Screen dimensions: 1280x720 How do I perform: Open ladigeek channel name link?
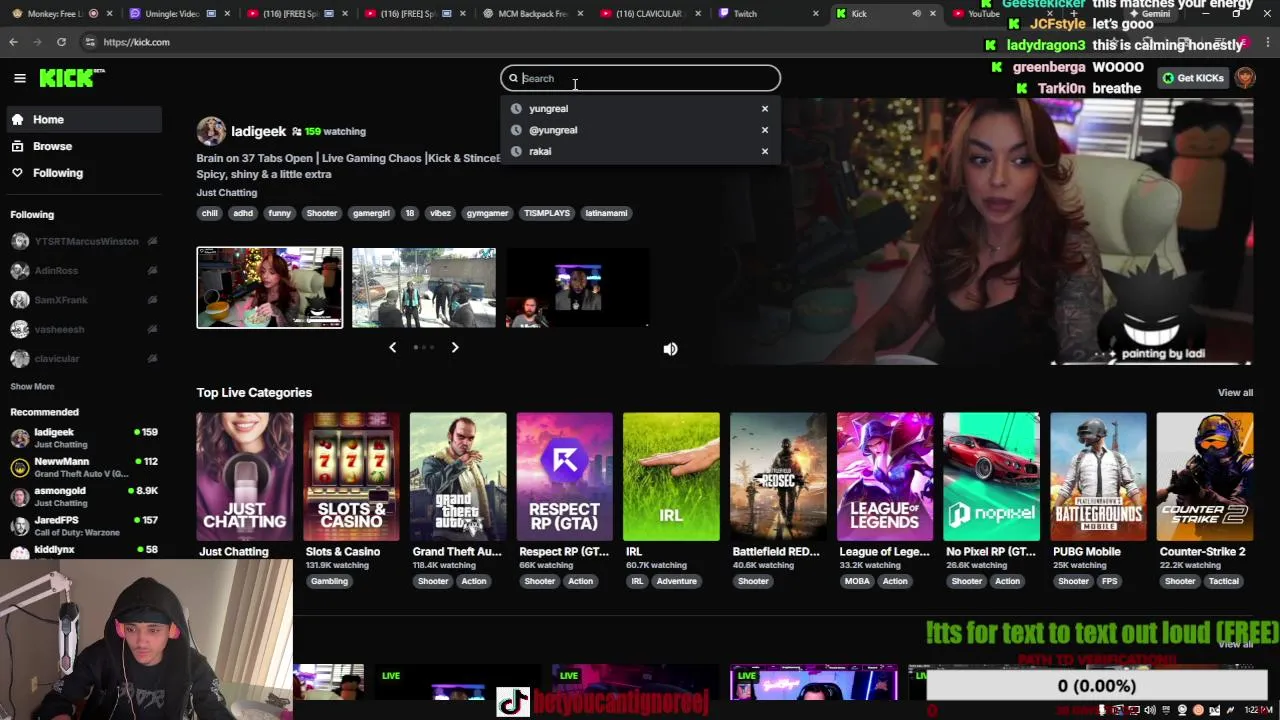(258, 131)
